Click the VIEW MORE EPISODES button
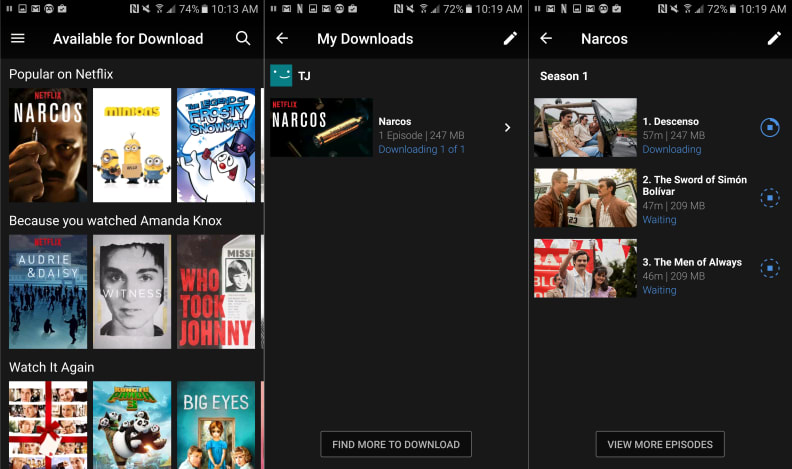 click(x=660, y=444)
